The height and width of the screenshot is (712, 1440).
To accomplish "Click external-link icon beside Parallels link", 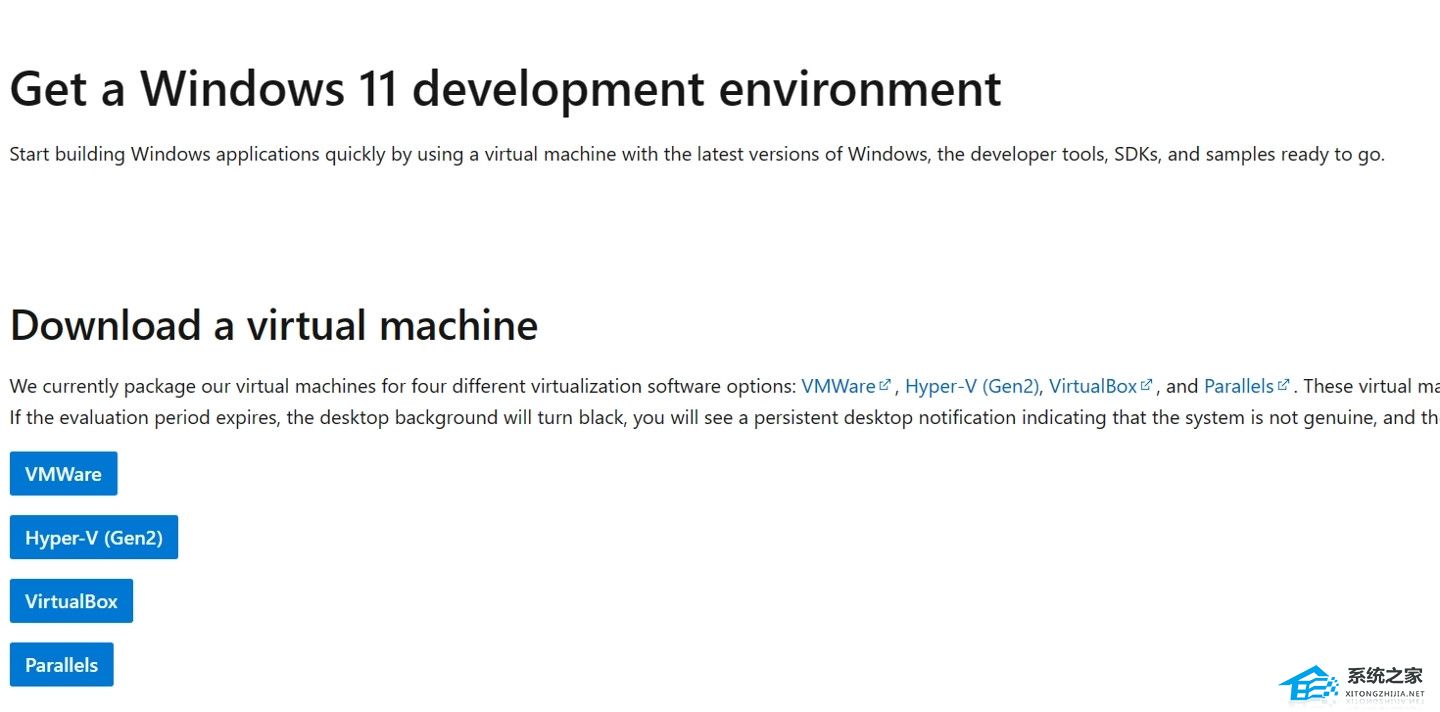I will coord(1283,385).
